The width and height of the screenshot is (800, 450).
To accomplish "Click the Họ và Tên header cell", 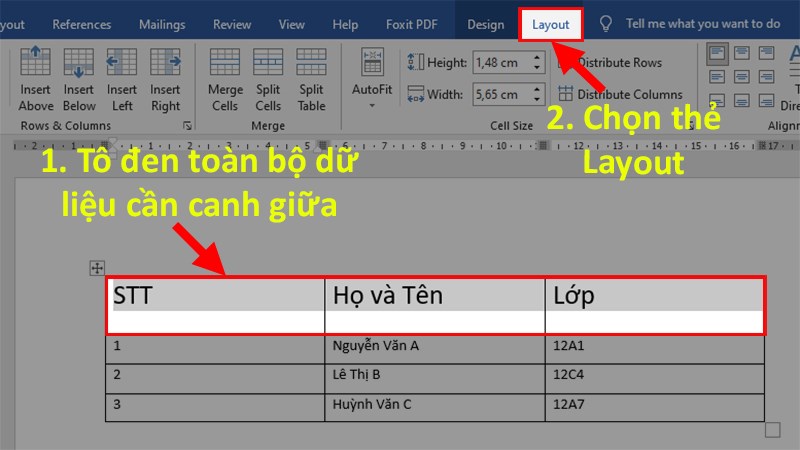I will (435, 306).
